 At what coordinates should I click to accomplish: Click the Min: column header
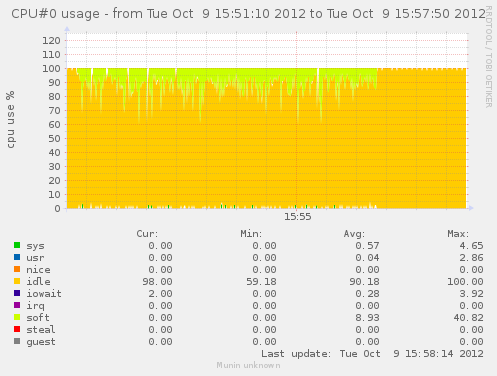[x=251, y=234]
